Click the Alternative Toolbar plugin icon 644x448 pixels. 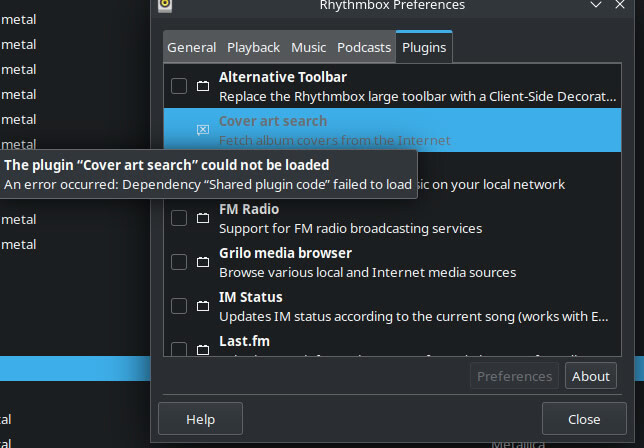202,86
